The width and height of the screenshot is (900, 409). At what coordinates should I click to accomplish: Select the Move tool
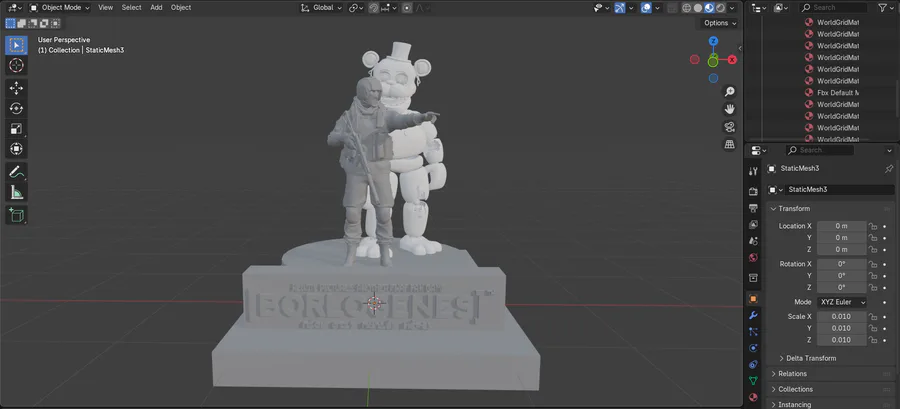click(x=17, y=88)
